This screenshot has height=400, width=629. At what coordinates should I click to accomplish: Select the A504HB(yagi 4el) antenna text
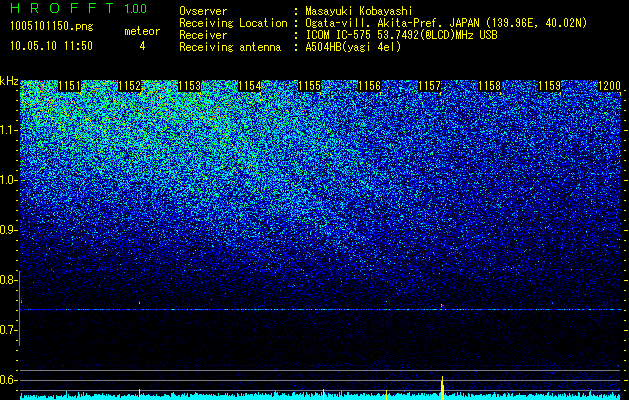pyautogui.click(x=353, y=47)
